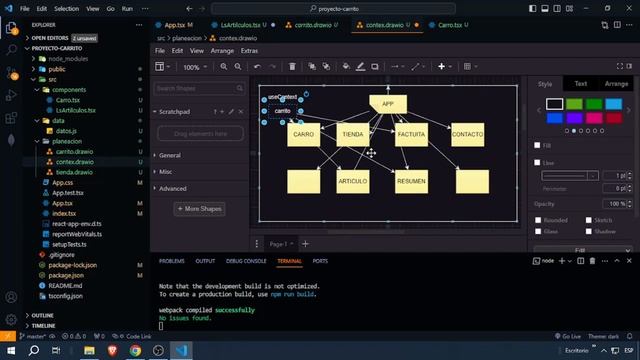Open the 100% zoom dropdown
Screen dimensions: 640x360
(195, 67)
